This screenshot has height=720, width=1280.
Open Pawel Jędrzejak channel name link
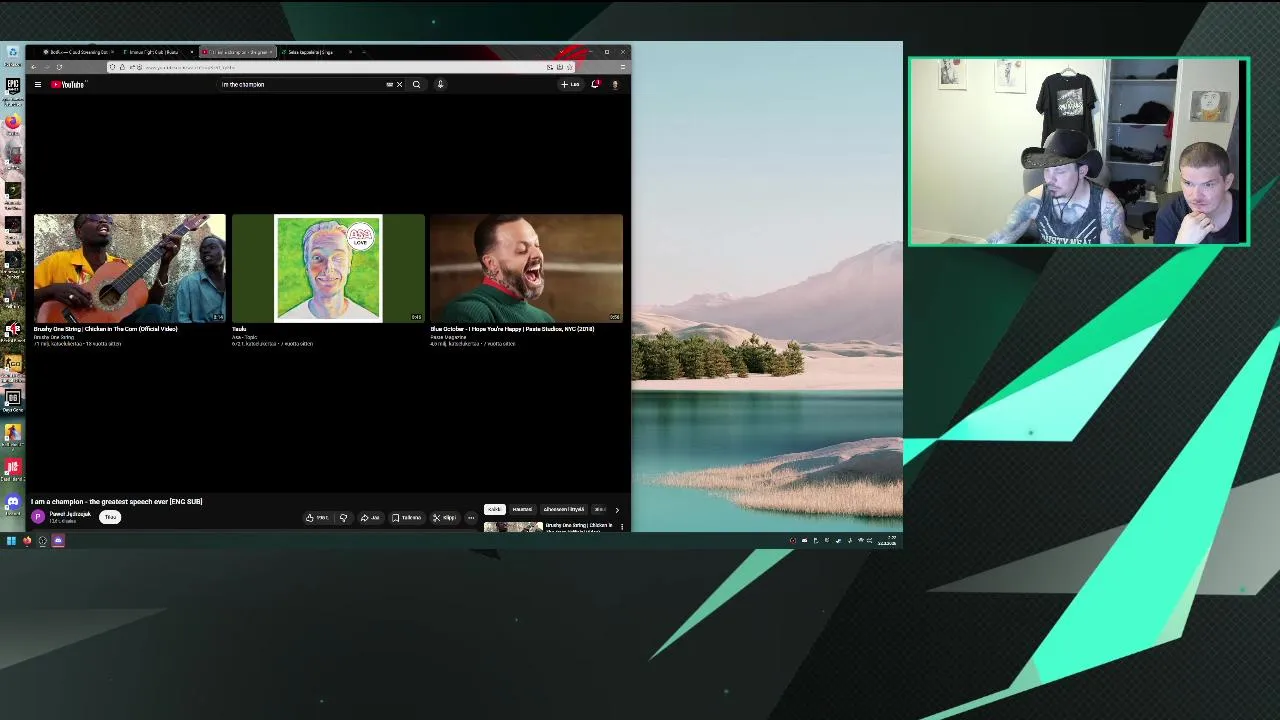70,514
